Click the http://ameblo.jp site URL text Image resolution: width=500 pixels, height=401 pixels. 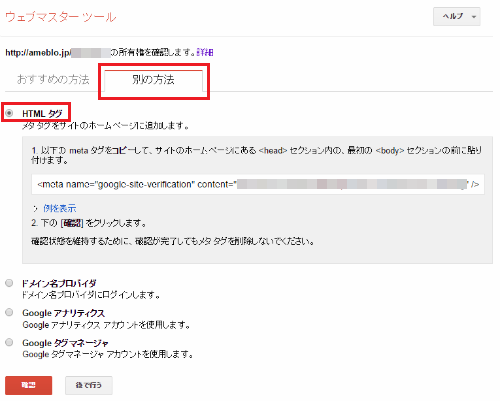point(38,53)
